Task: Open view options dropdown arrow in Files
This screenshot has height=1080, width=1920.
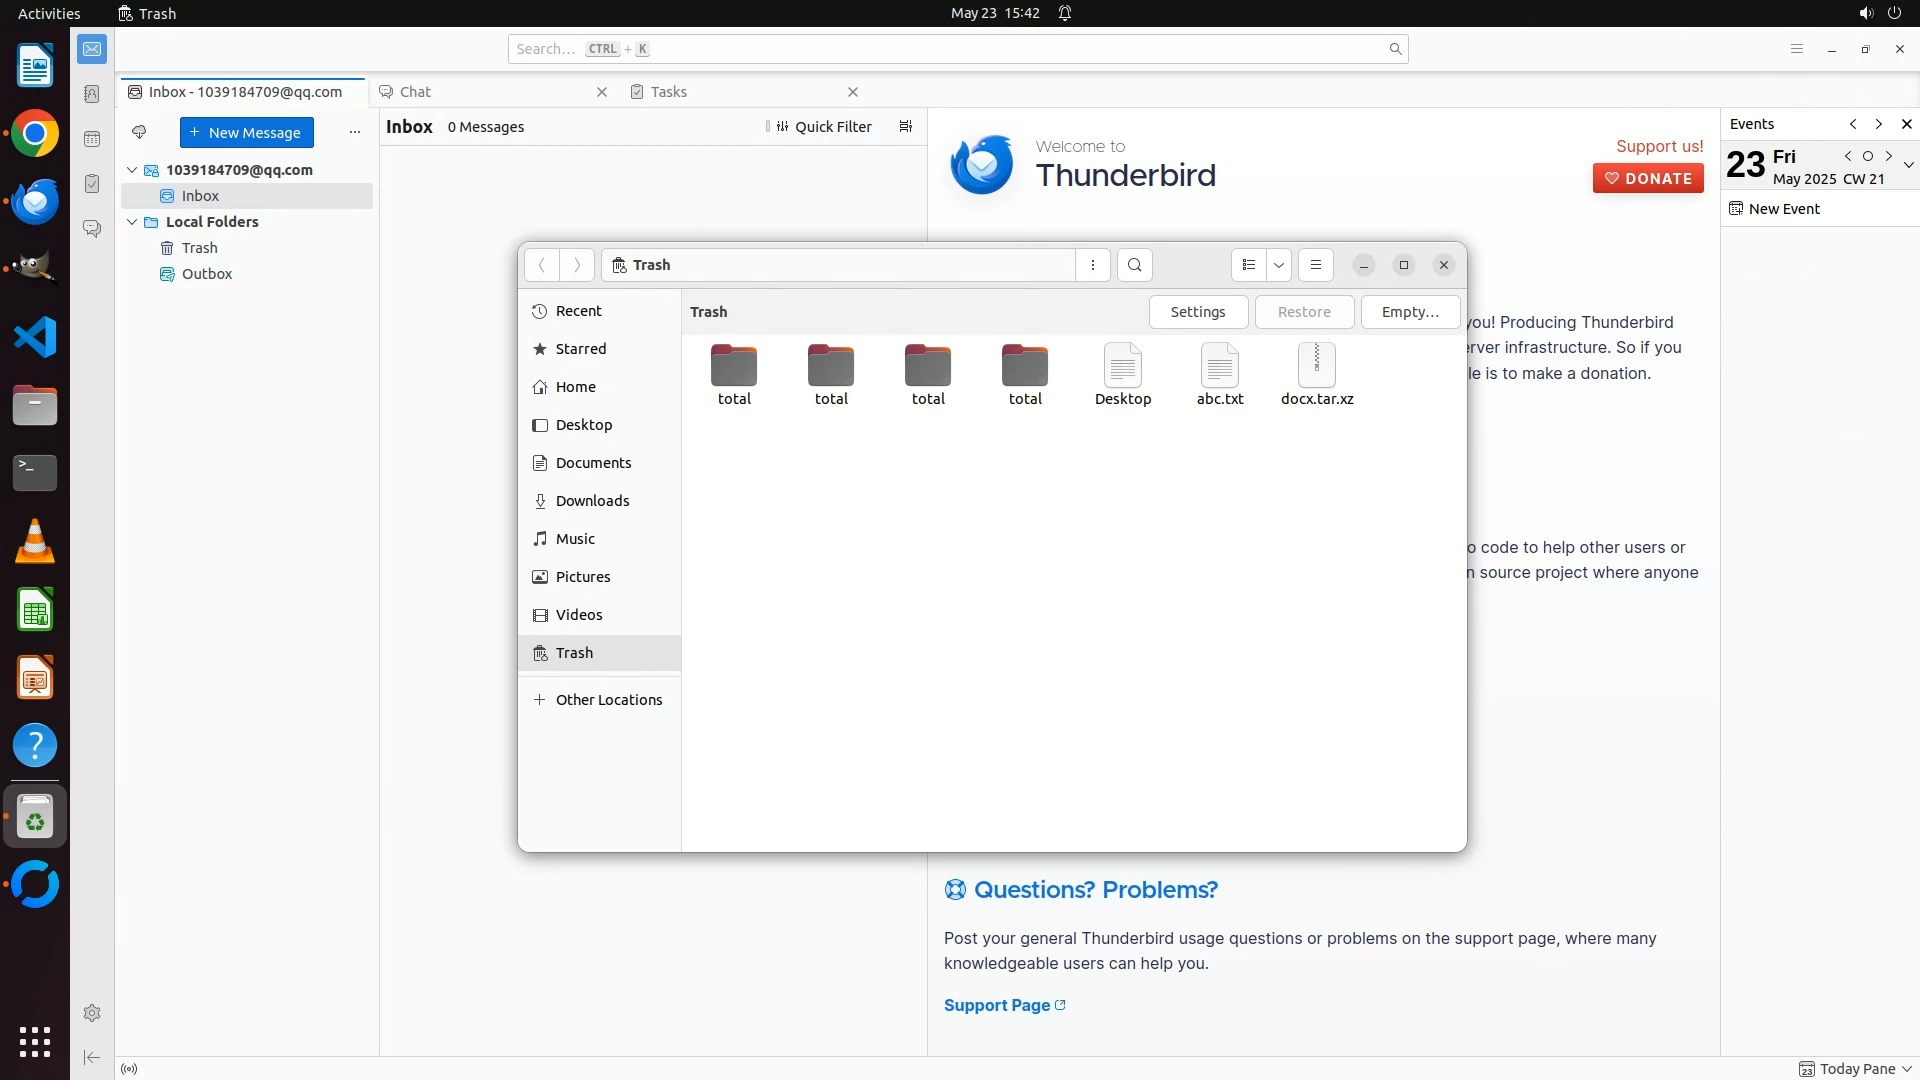Action: [1278, 265]
